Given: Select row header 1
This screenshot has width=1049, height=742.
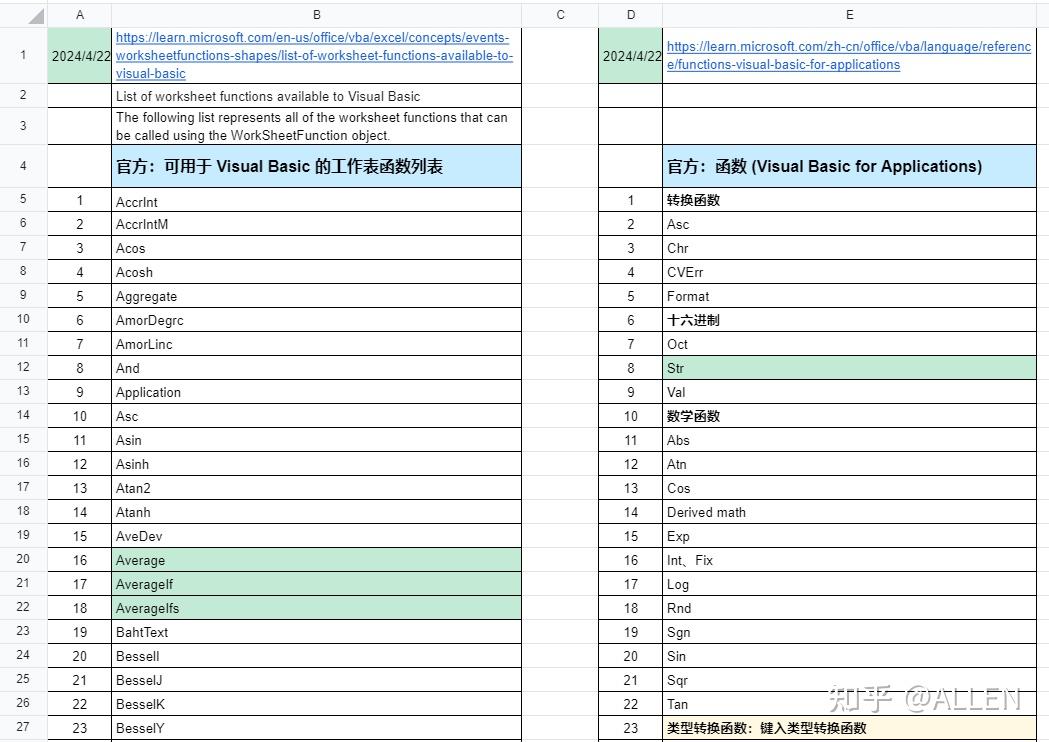Looking at the screenshot, I should click(x=22, y=55).
